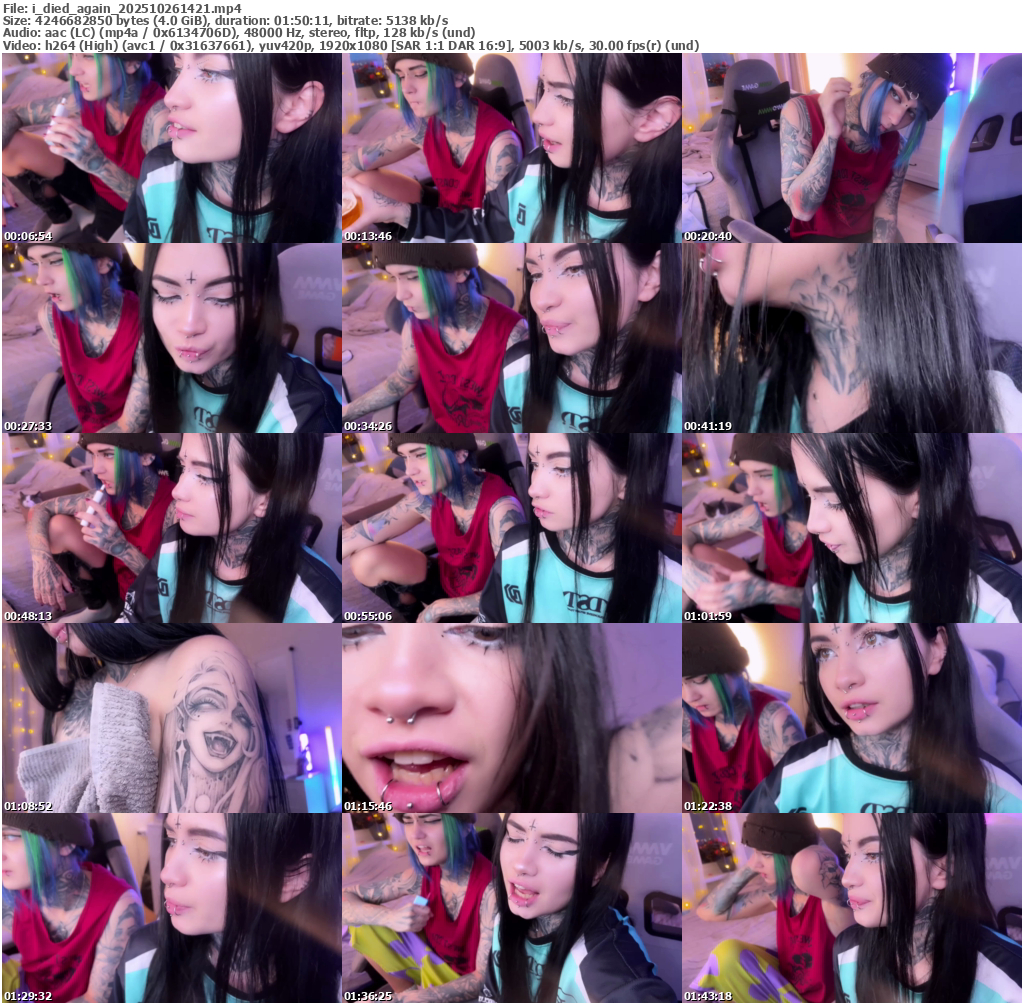The height and width of the screenshot is (1003, 1024).
Task: Click the Audio line with aac (LC)
Action: 238,33
